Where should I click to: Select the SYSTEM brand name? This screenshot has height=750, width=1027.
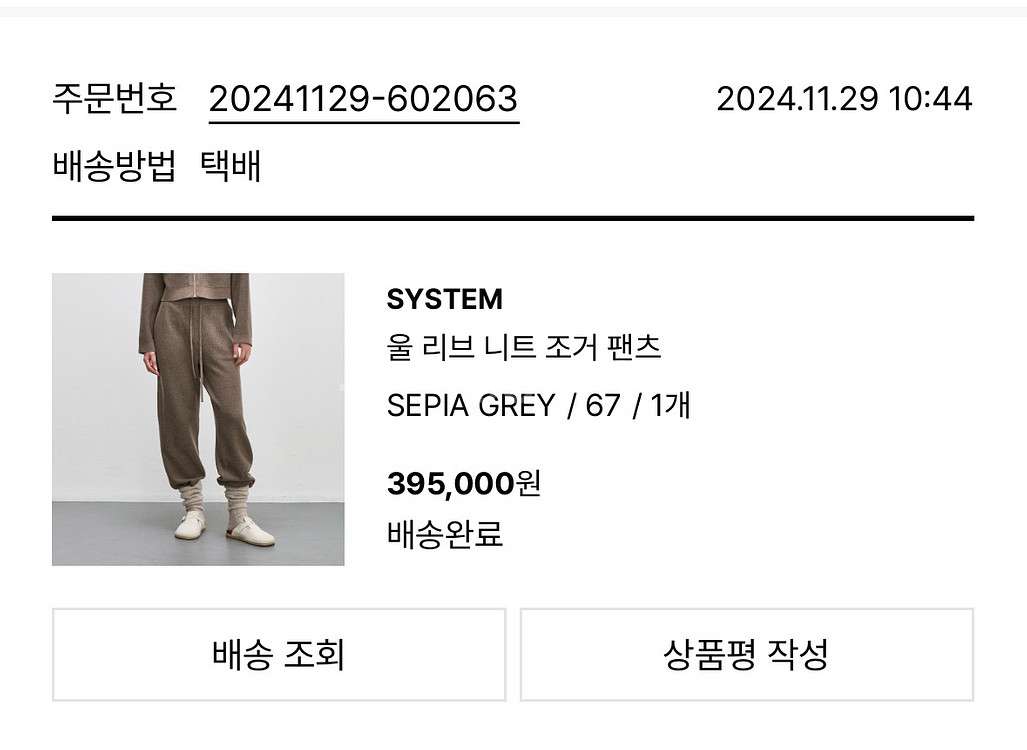click(x=444, y=299)
